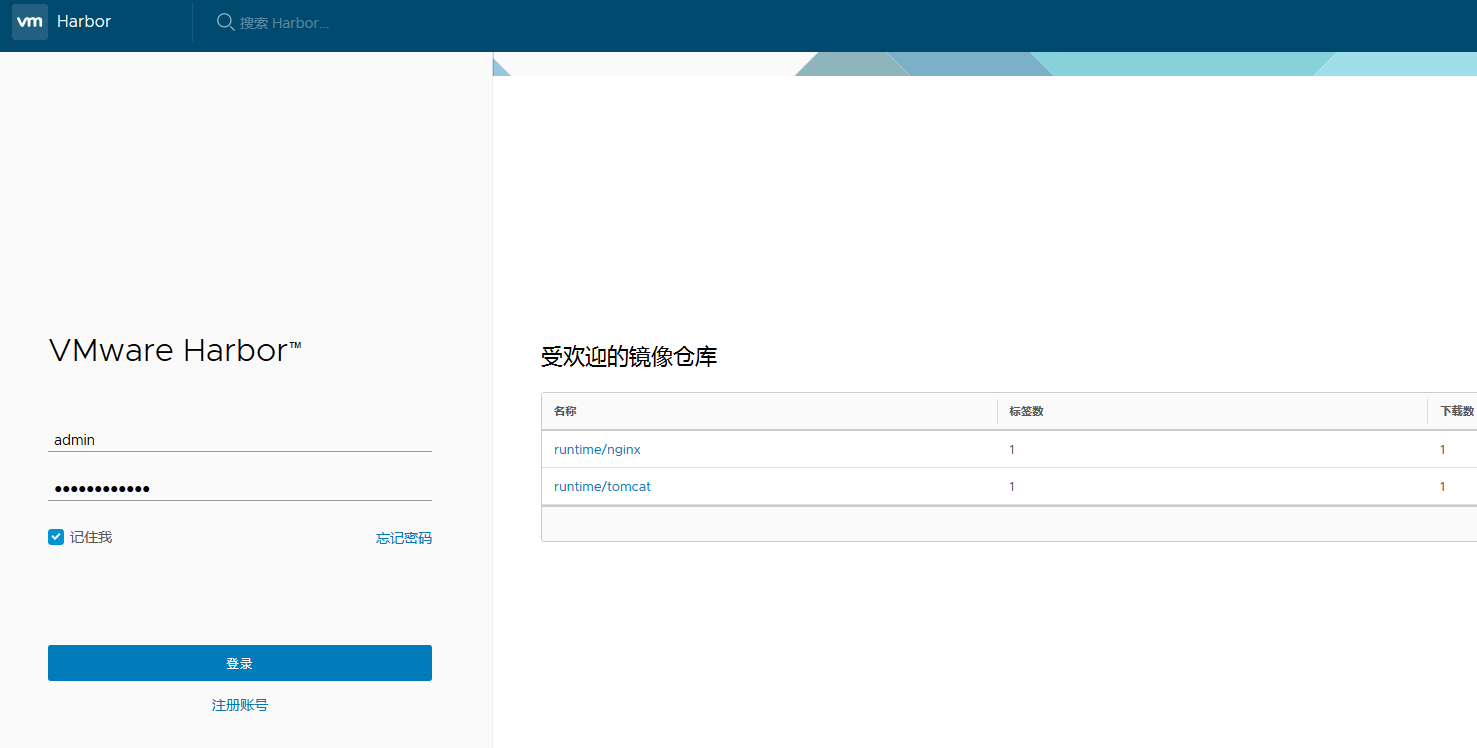The width and height of the screenshot is (1477, 748).
Task: Click the 搜索 Harbor search input
Action: point(300,21)
